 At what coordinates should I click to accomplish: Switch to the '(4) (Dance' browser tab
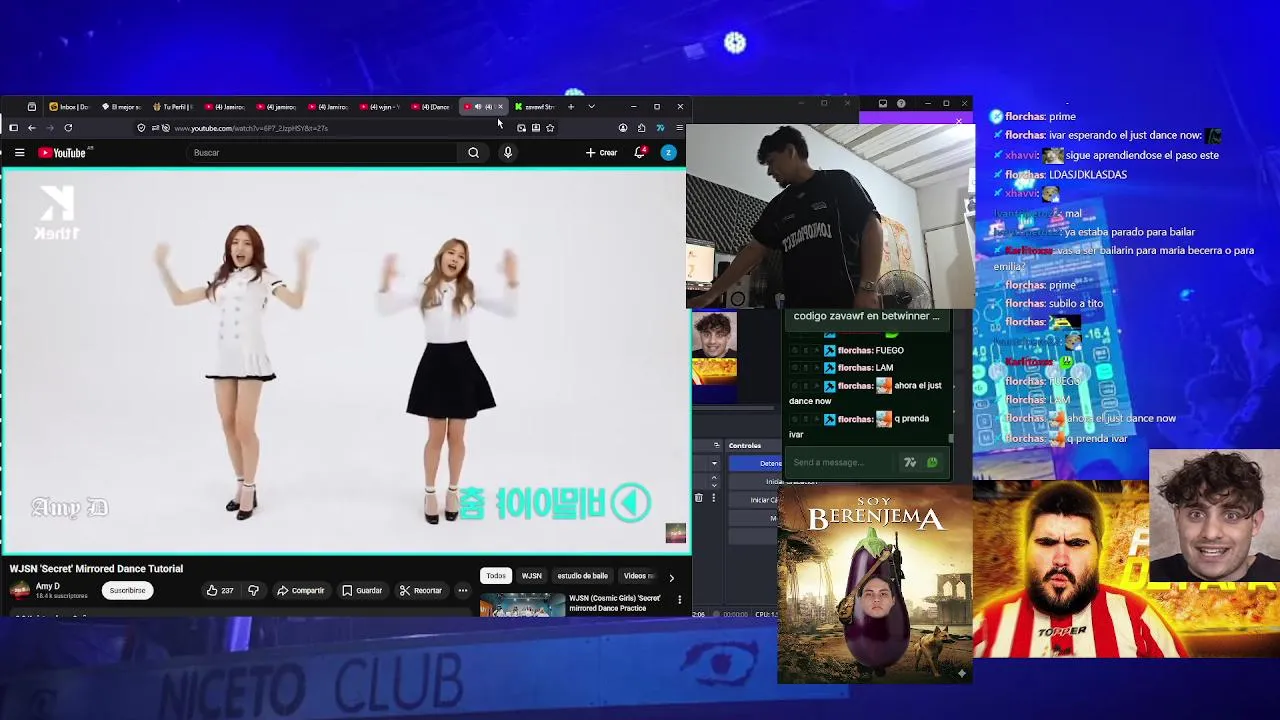pyautogui.click(x=432, y=107)
